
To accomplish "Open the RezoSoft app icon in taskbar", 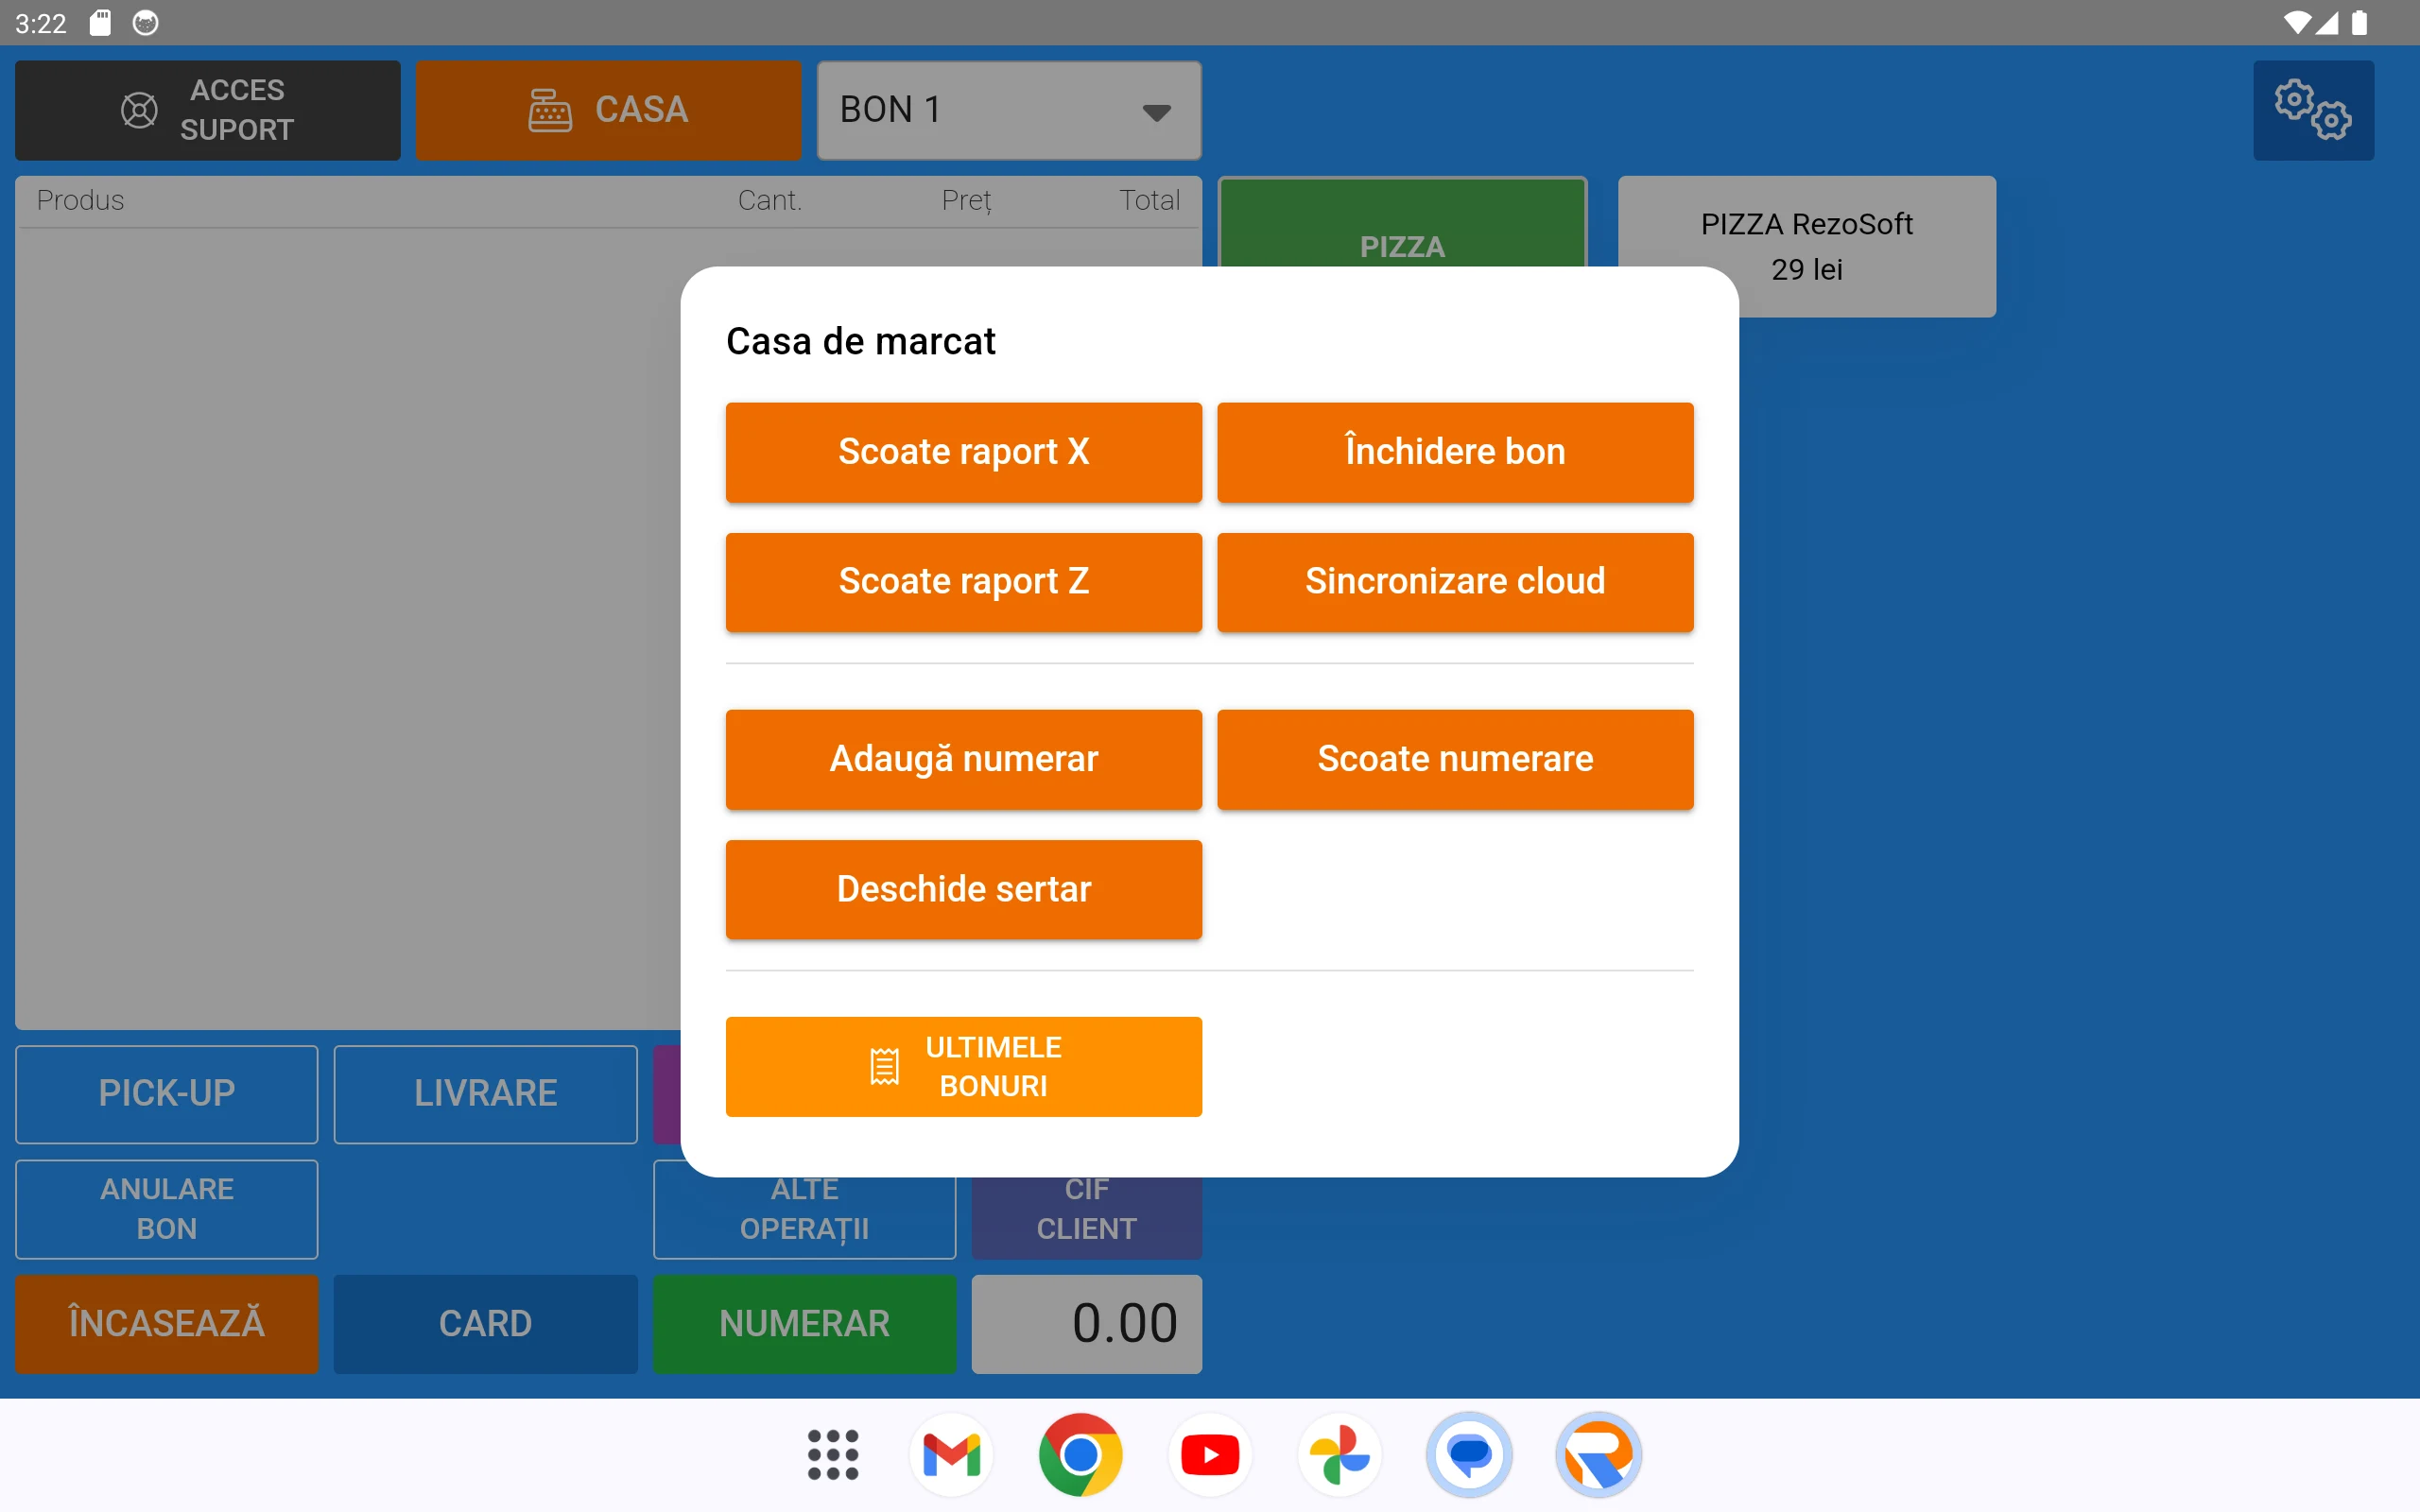I will (x=1598, y=1454).
